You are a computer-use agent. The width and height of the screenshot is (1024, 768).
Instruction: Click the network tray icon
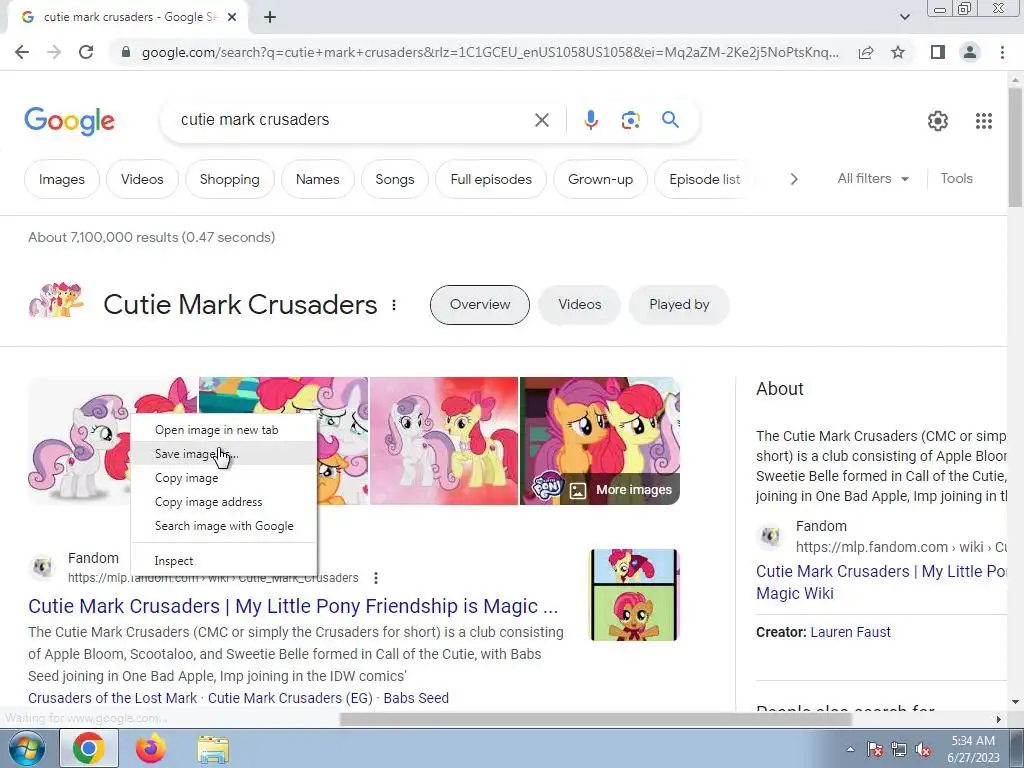(899, 750)
